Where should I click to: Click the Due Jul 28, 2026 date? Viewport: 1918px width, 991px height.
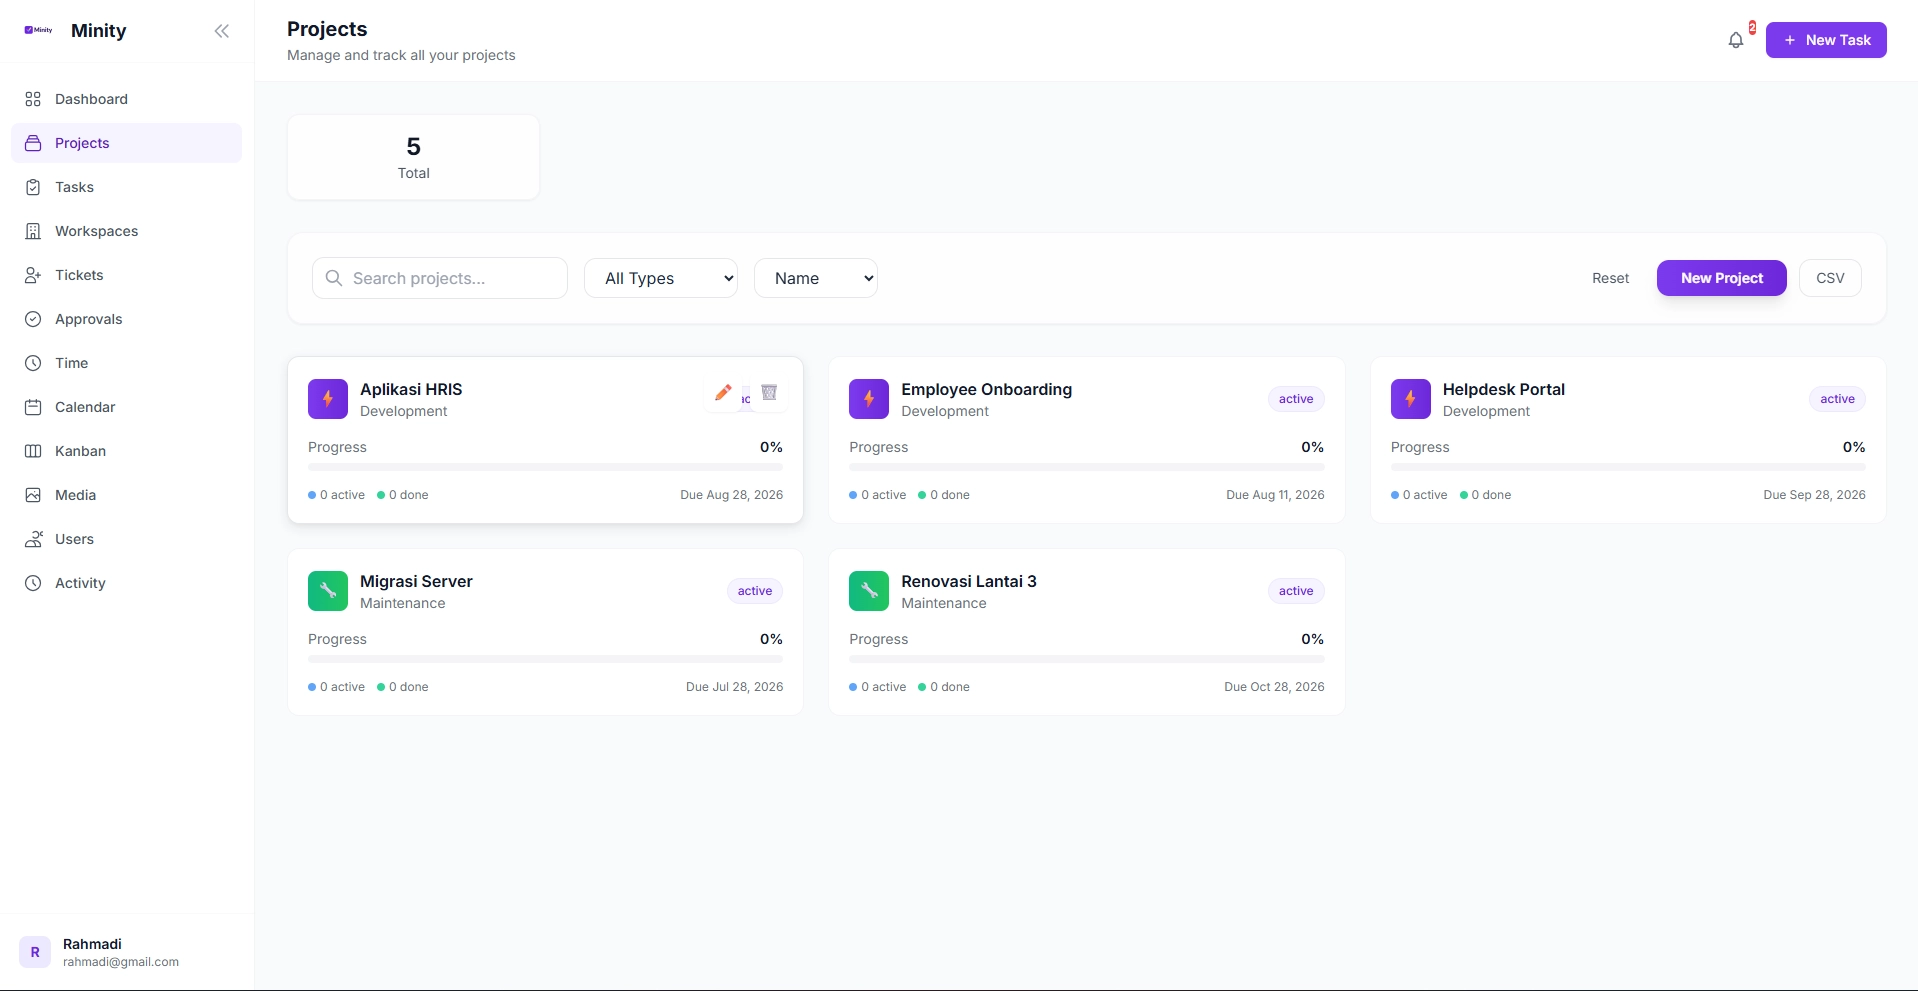(734, 687)
